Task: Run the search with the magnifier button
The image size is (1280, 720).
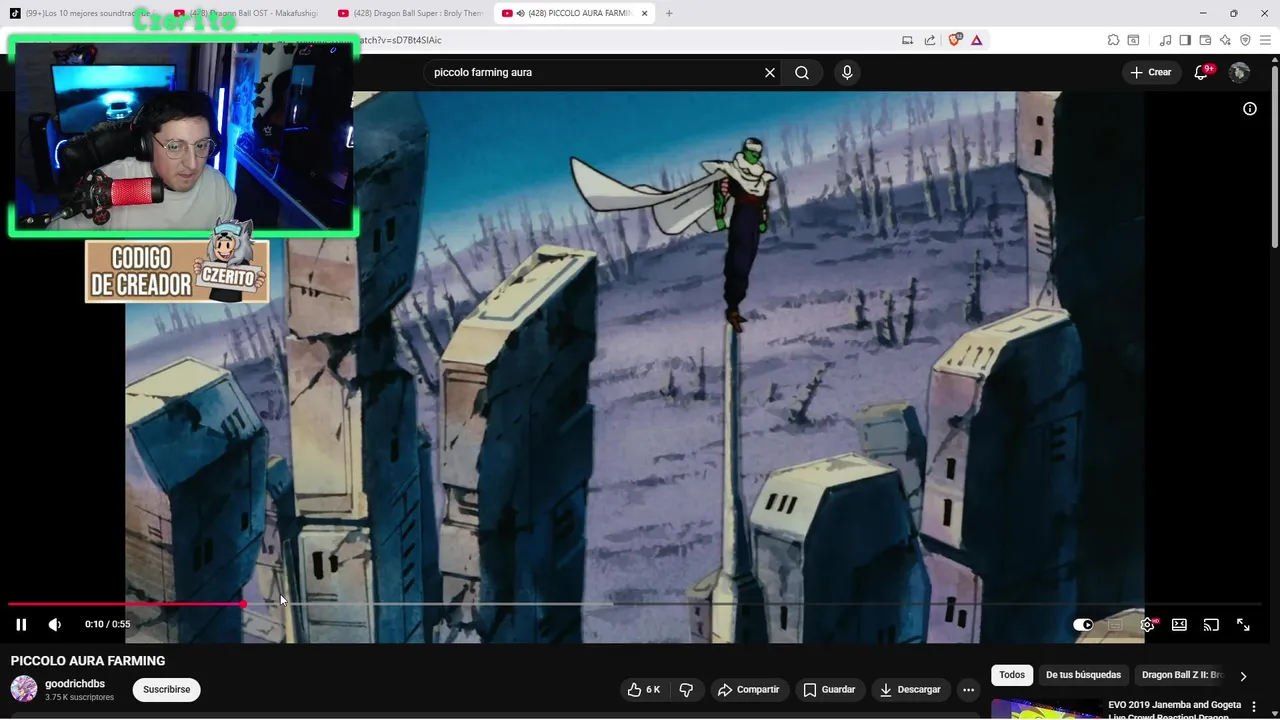Action: [802, 72]
